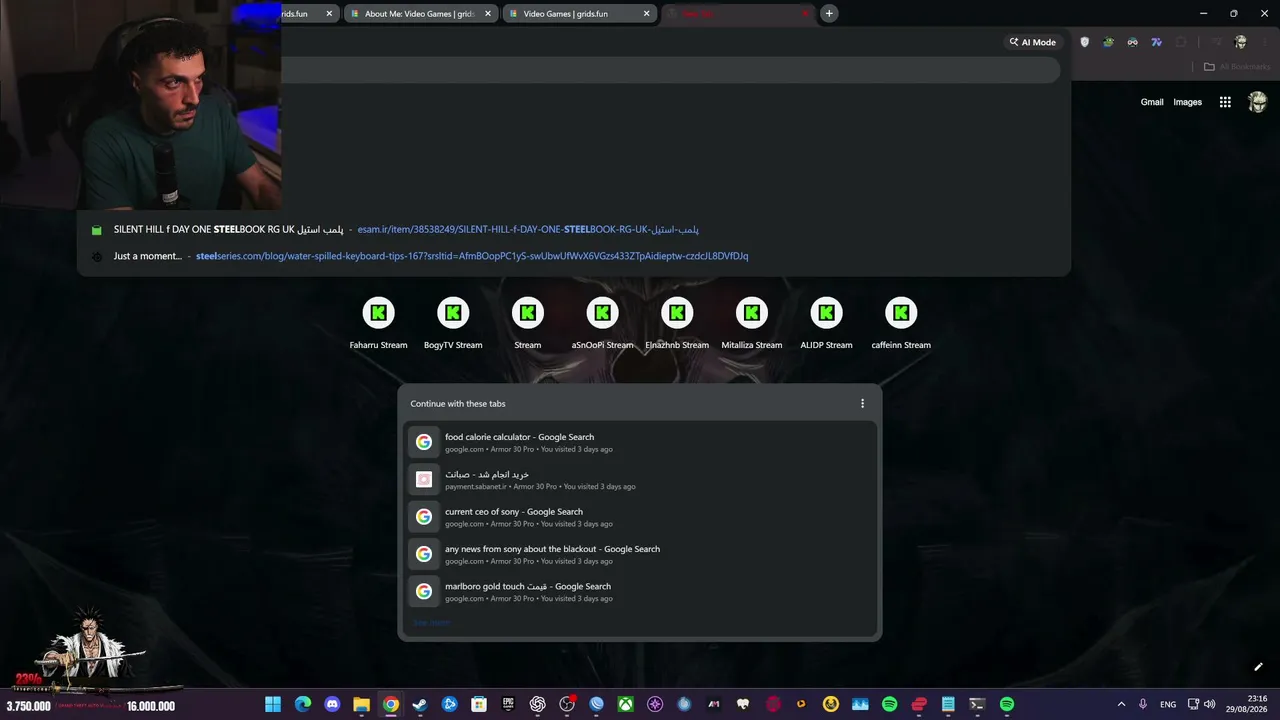
Task: Open the terminal icon on the taskbar
Action: [x=977, y=704]
